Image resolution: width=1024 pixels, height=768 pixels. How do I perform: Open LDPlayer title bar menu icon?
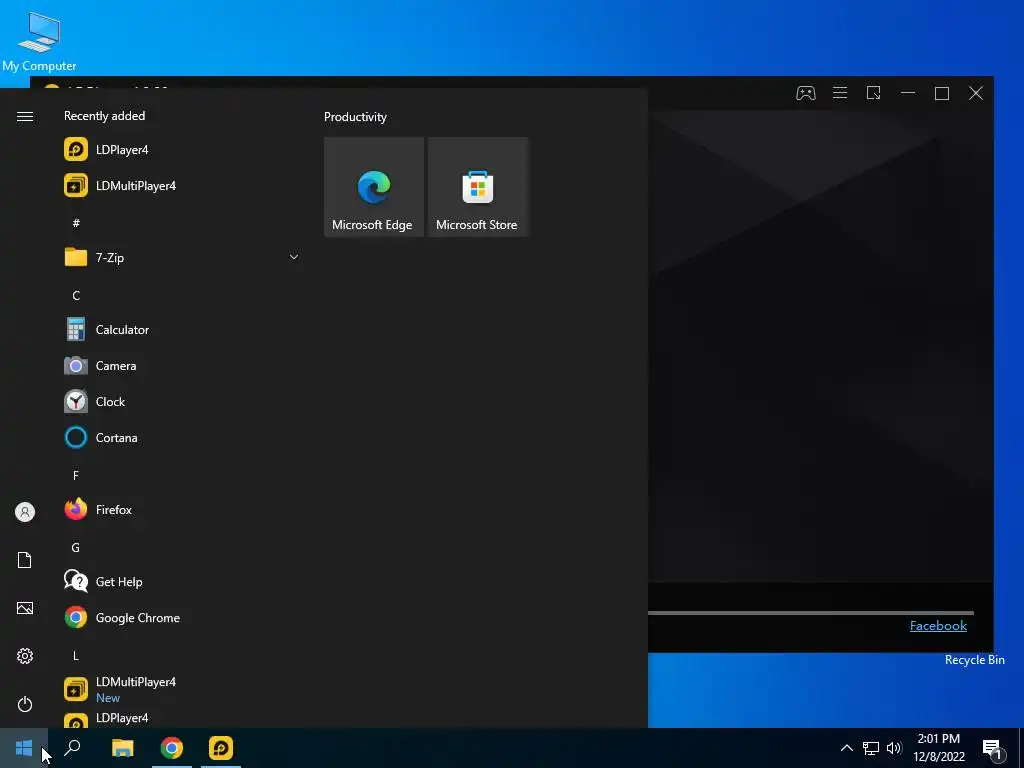tap(840, 93)
